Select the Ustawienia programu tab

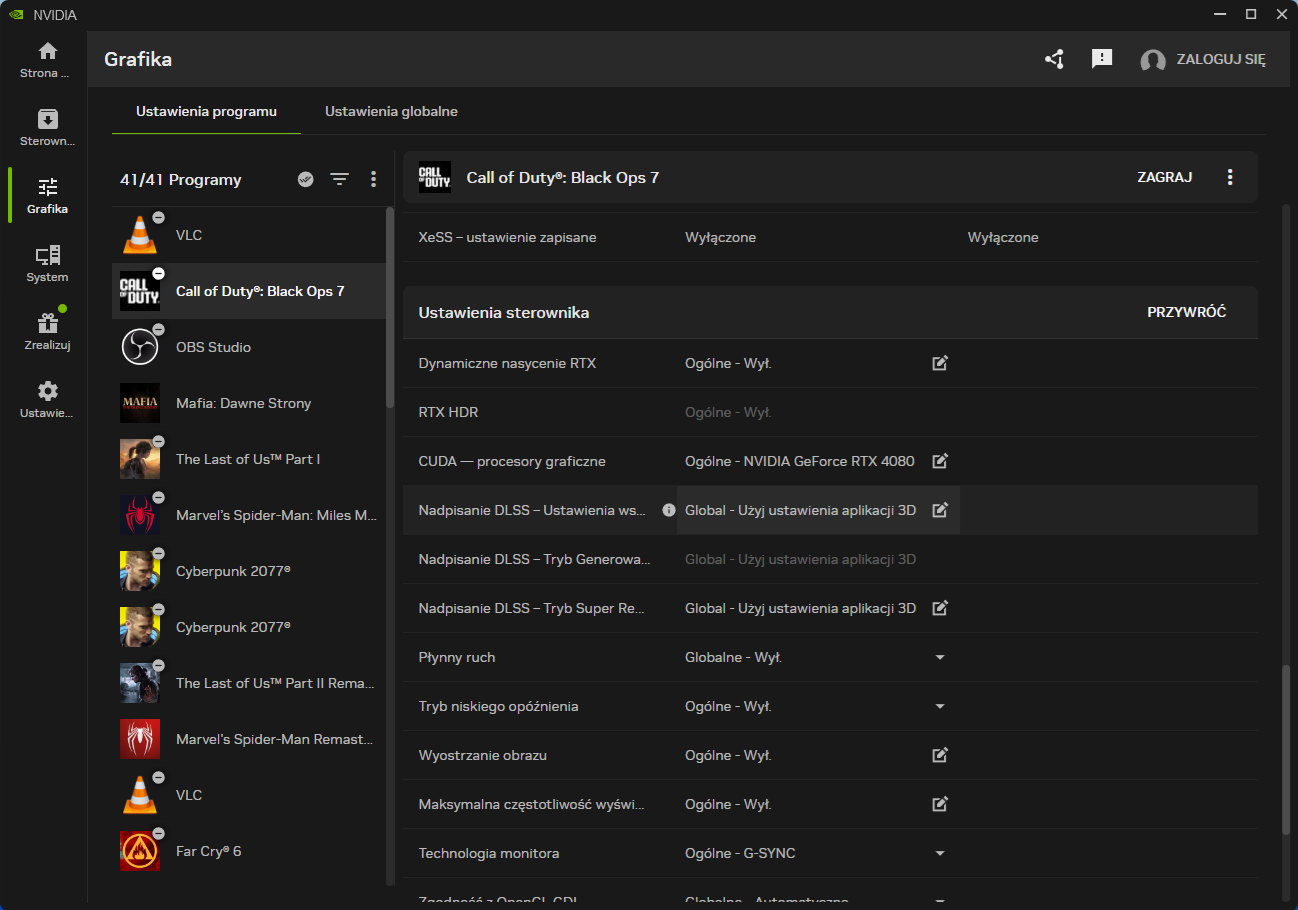206,111
